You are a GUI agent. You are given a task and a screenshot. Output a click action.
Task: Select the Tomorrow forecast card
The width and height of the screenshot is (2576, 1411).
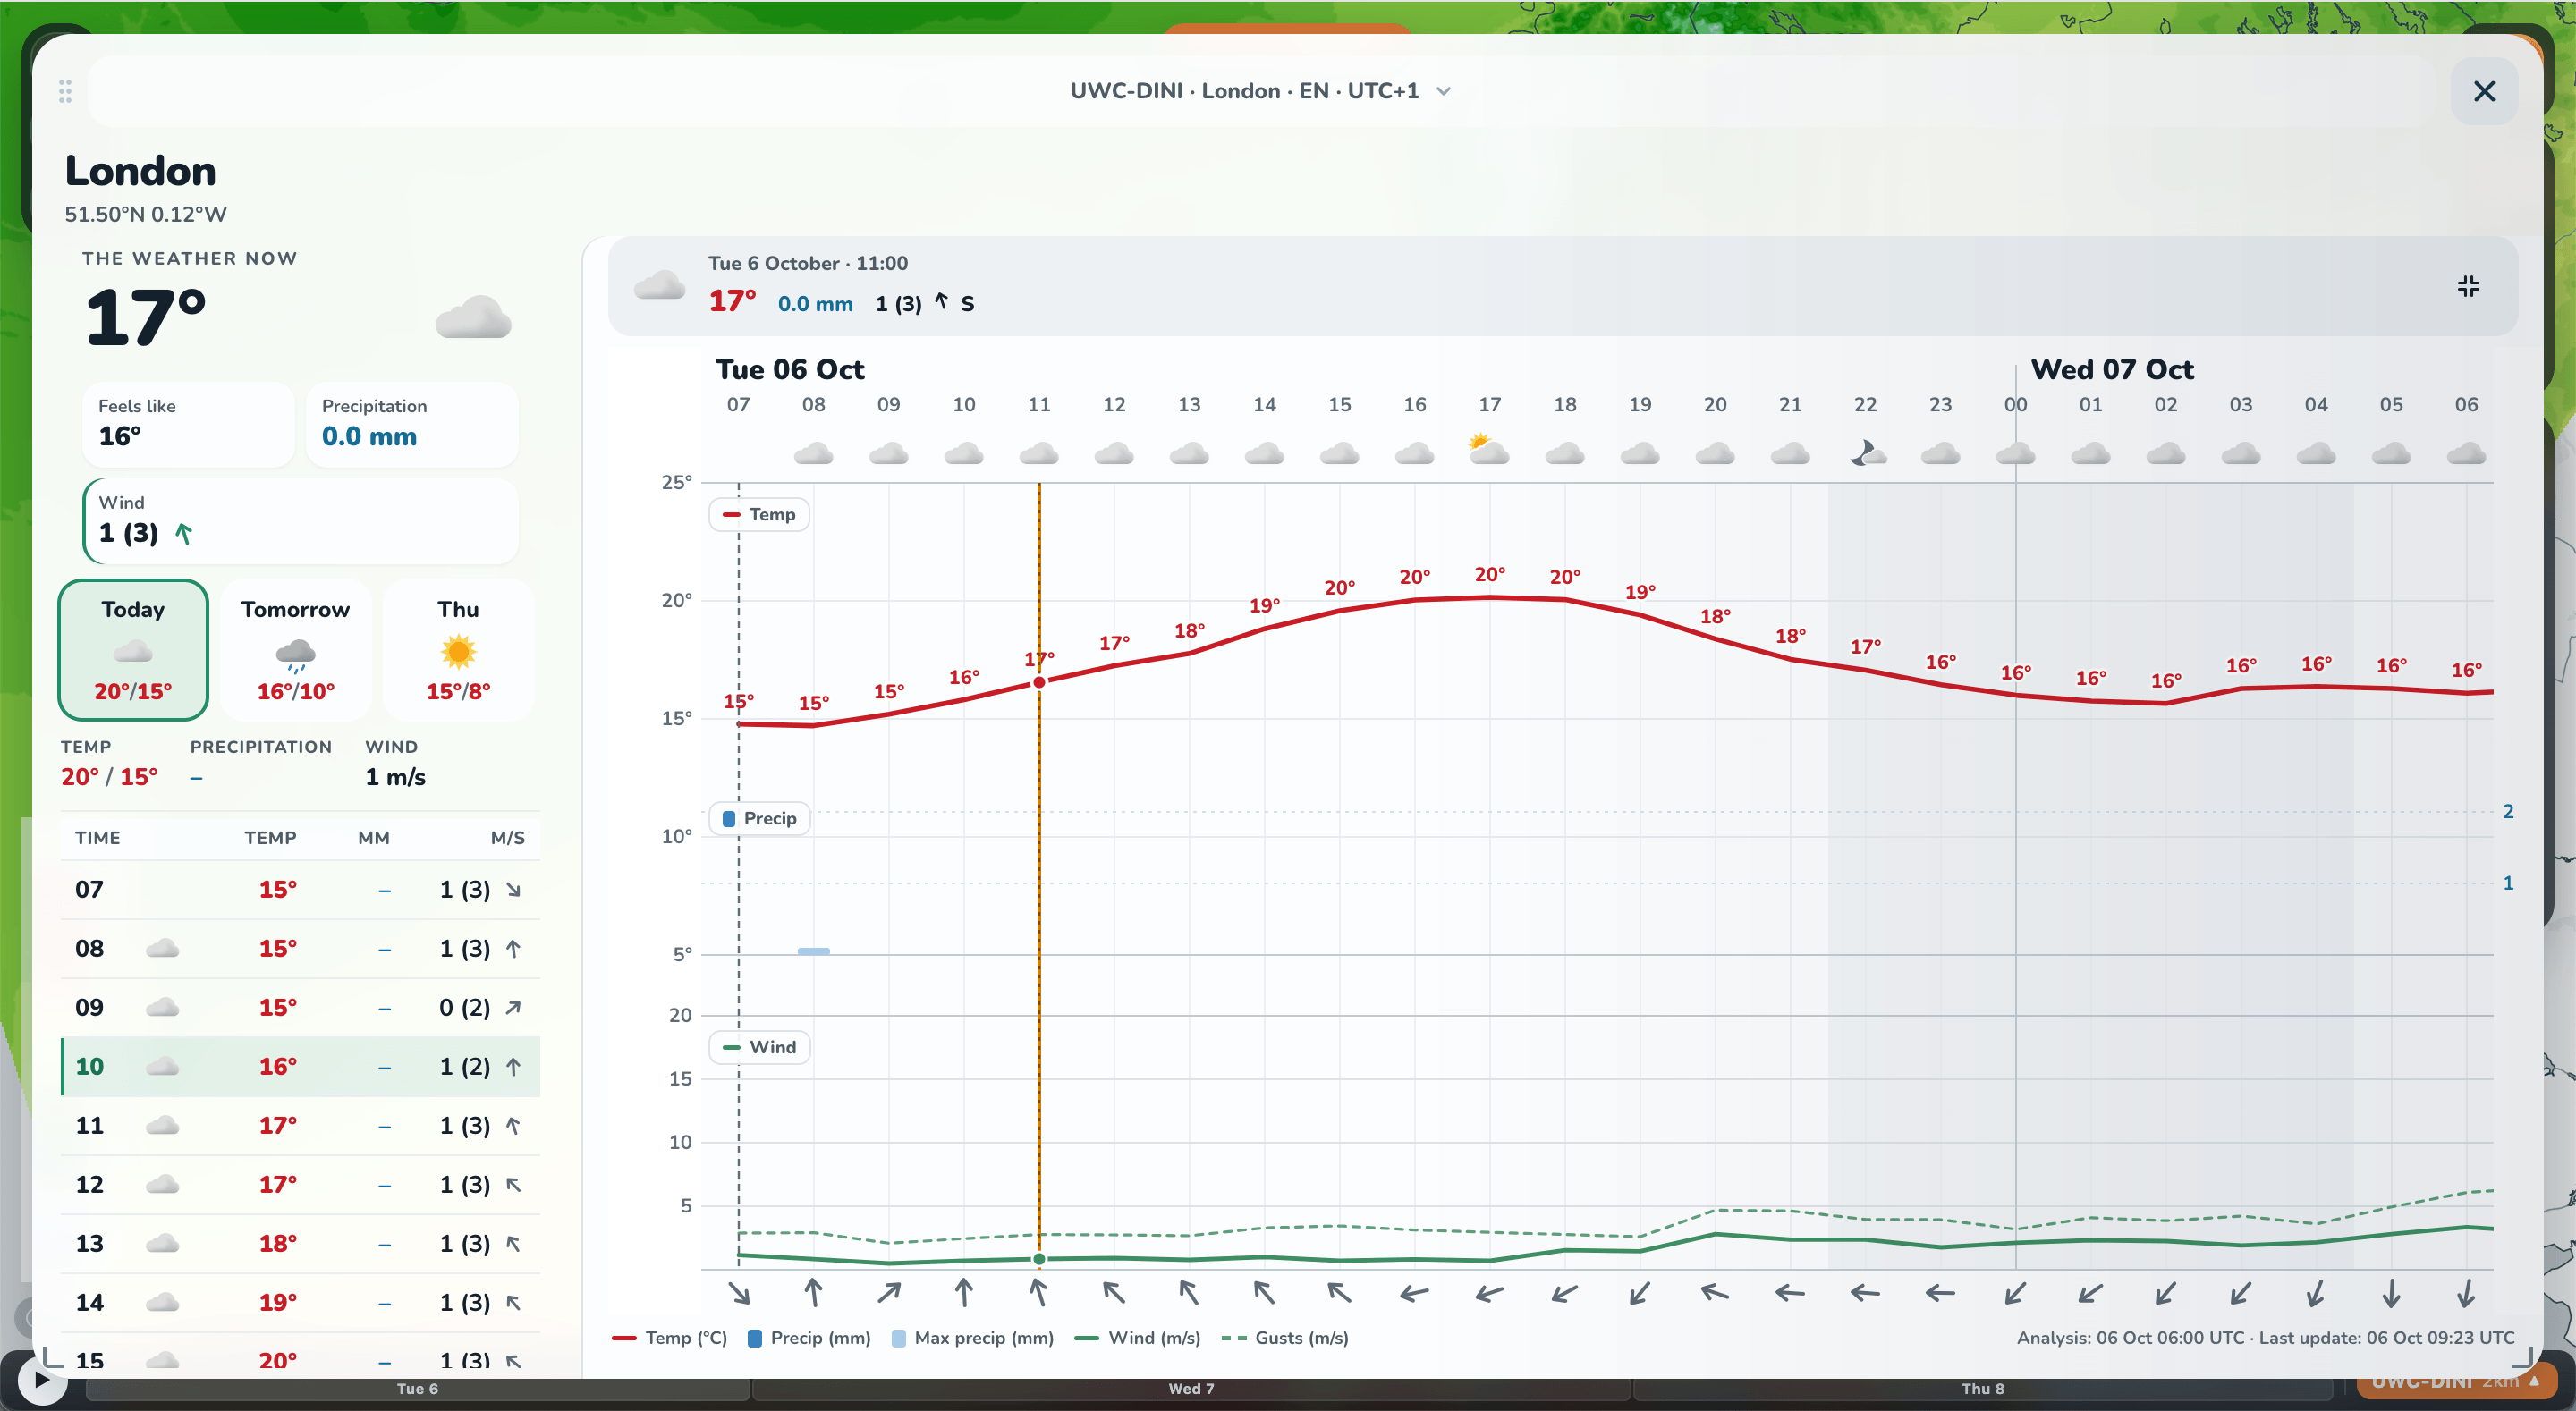[x=296, y=650]
